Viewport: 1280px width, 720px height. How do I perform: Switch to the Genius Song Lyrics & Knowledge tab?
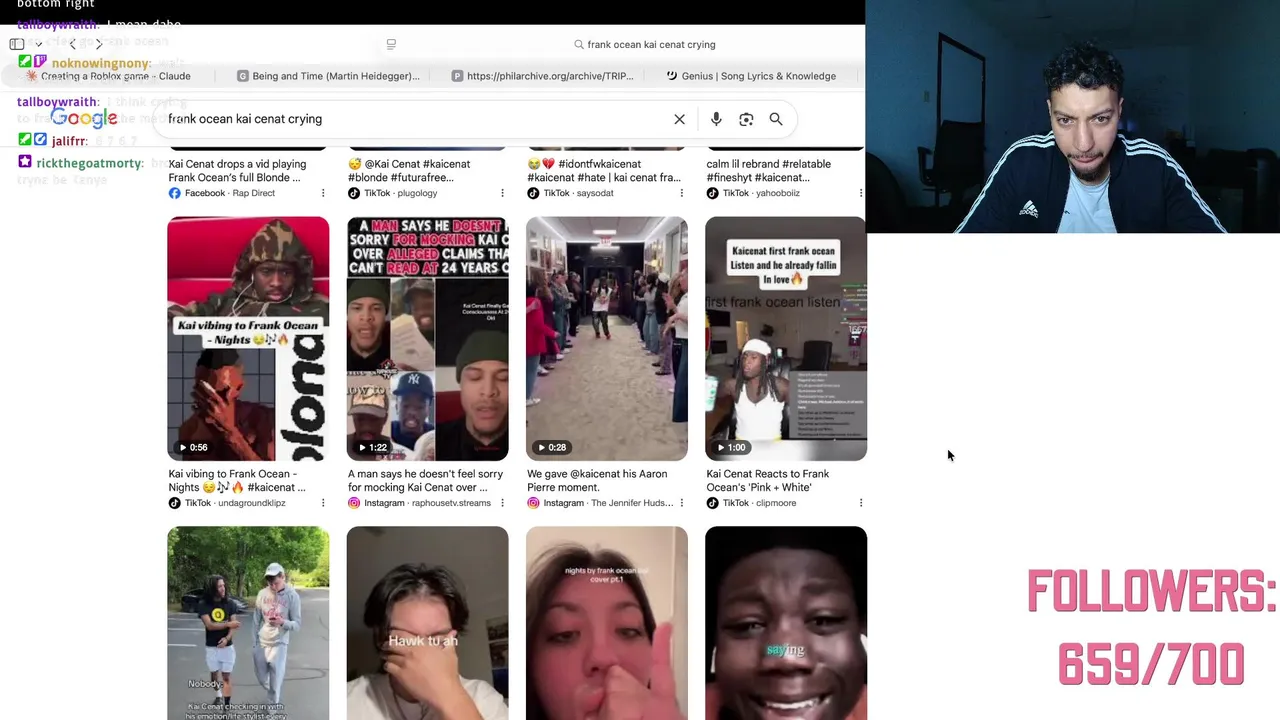point(751,76)
